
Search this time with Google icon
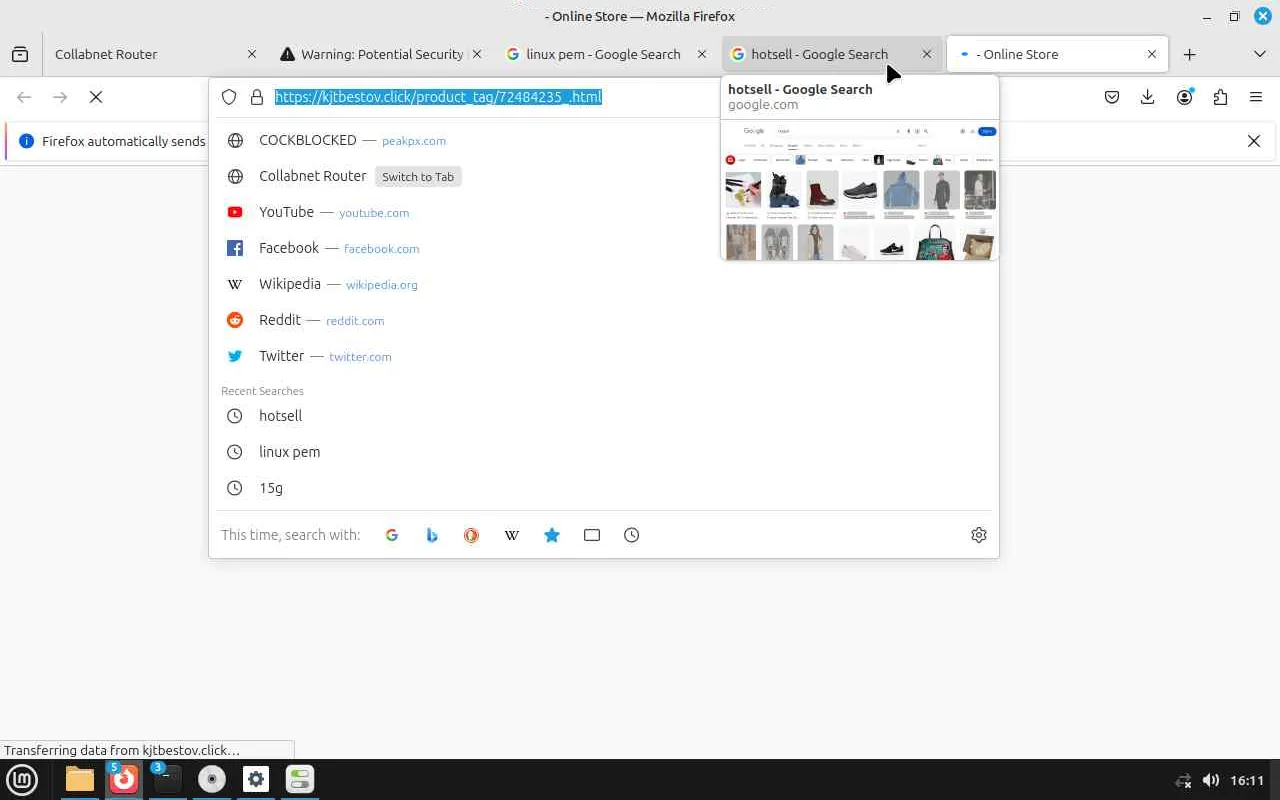coord(392,535)
